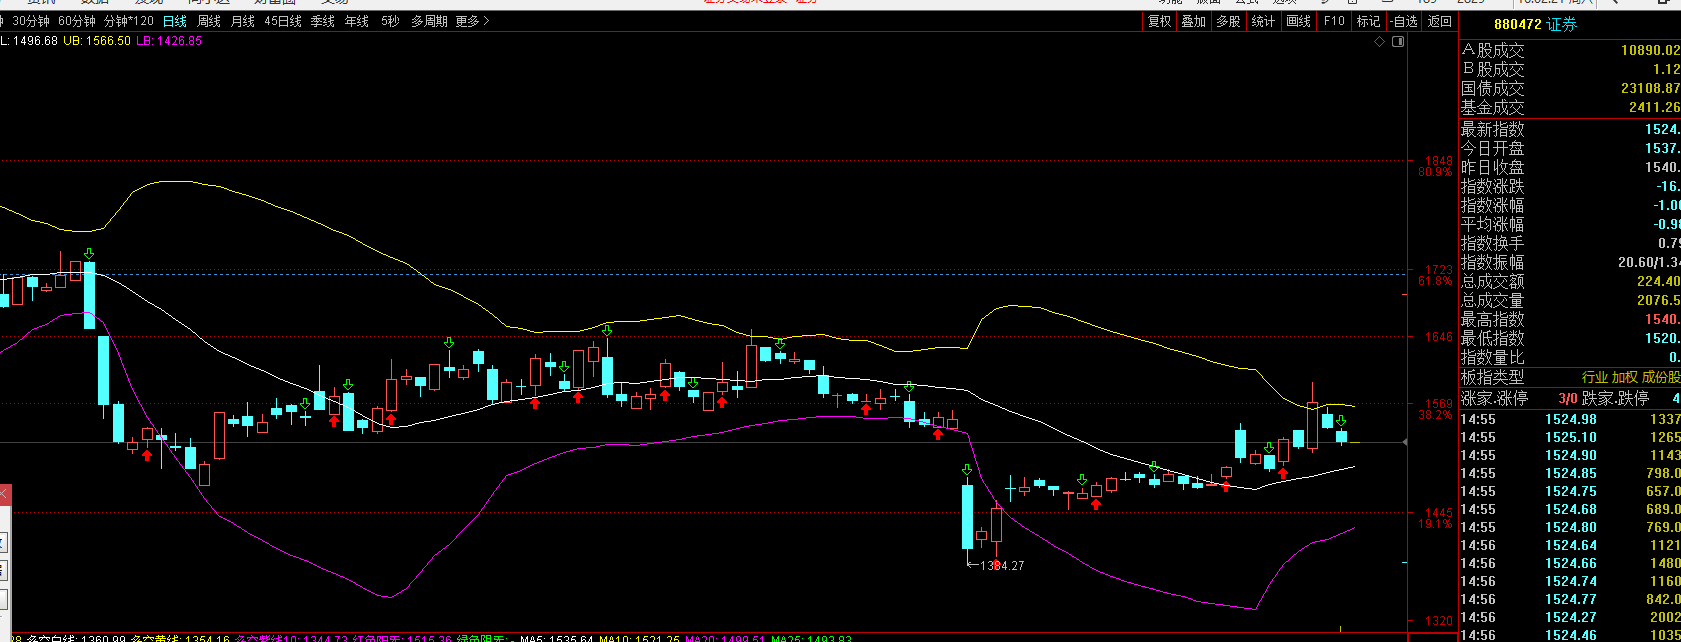The width and height of the screenshot is (1681, 642).
Task: Click the tick price 1525.10
Action: [1571, 437]
